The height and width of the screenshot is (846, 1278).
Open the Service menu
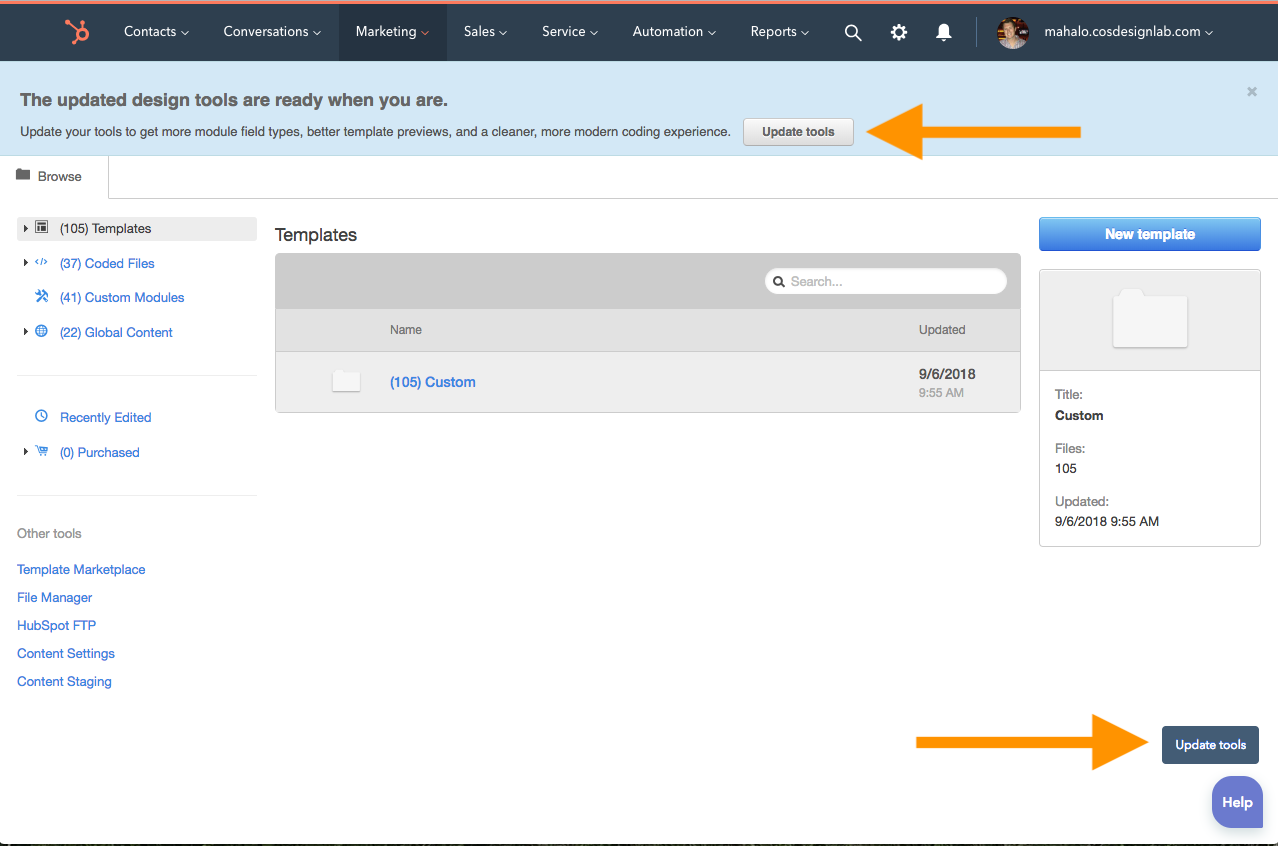pyautogui.click(x=570, y=32)
